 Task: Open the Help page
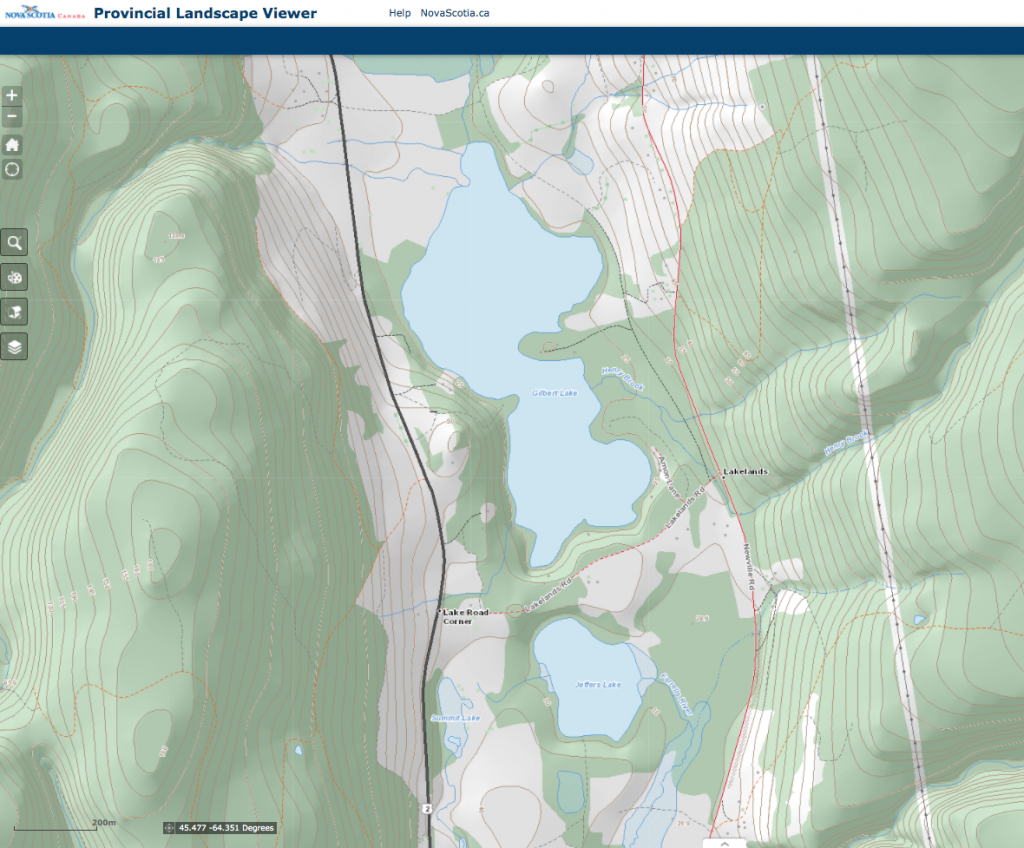(x=400, y=14)
